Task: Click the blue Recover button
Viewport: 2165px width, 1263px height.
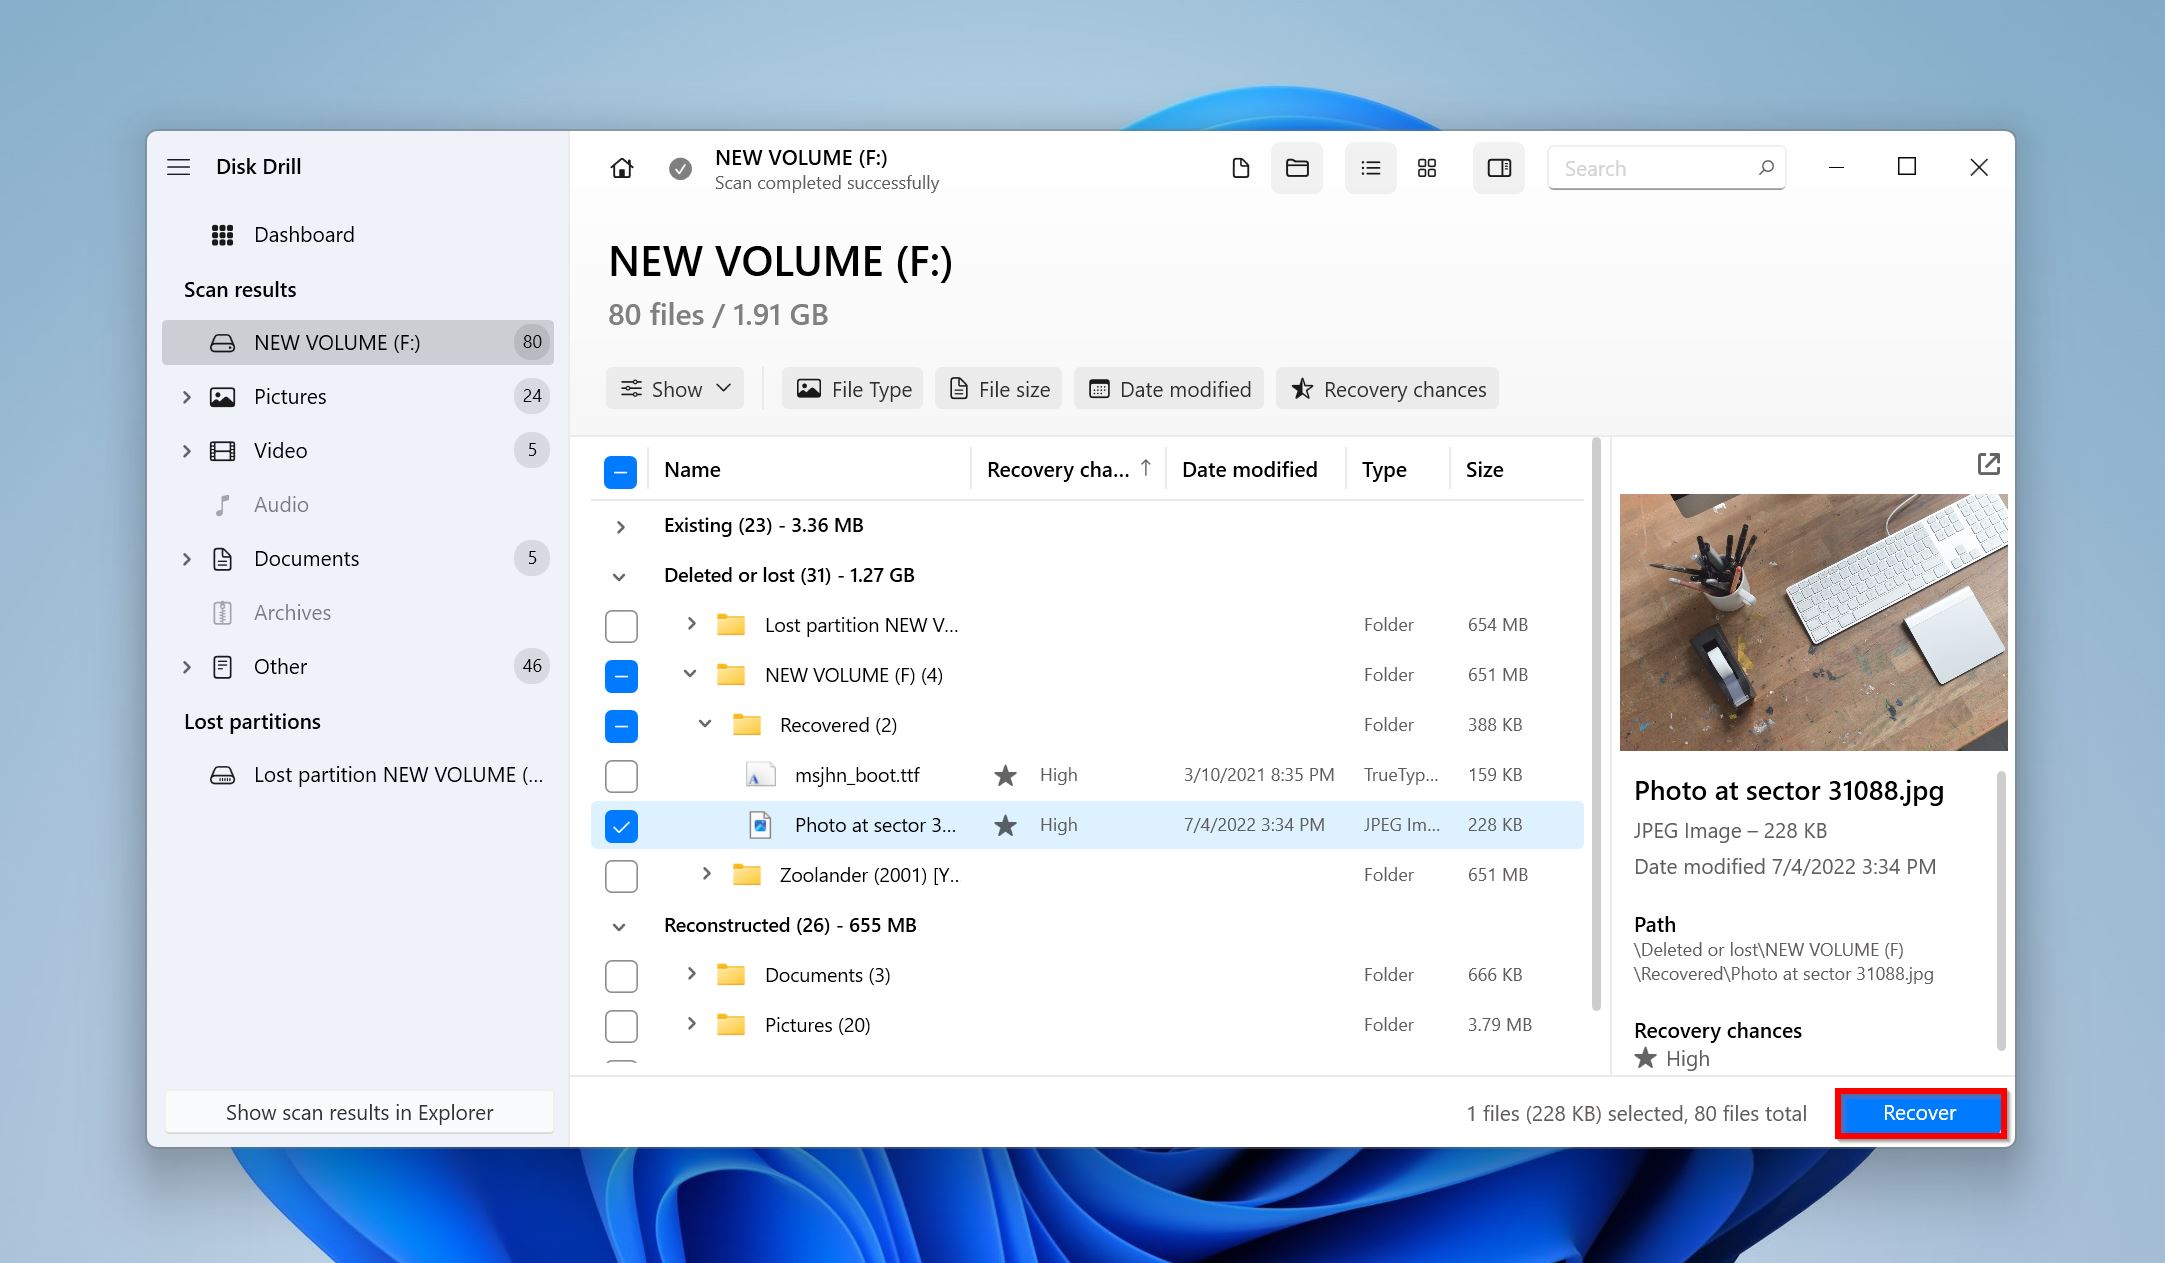Action: coord(1919,1113)
